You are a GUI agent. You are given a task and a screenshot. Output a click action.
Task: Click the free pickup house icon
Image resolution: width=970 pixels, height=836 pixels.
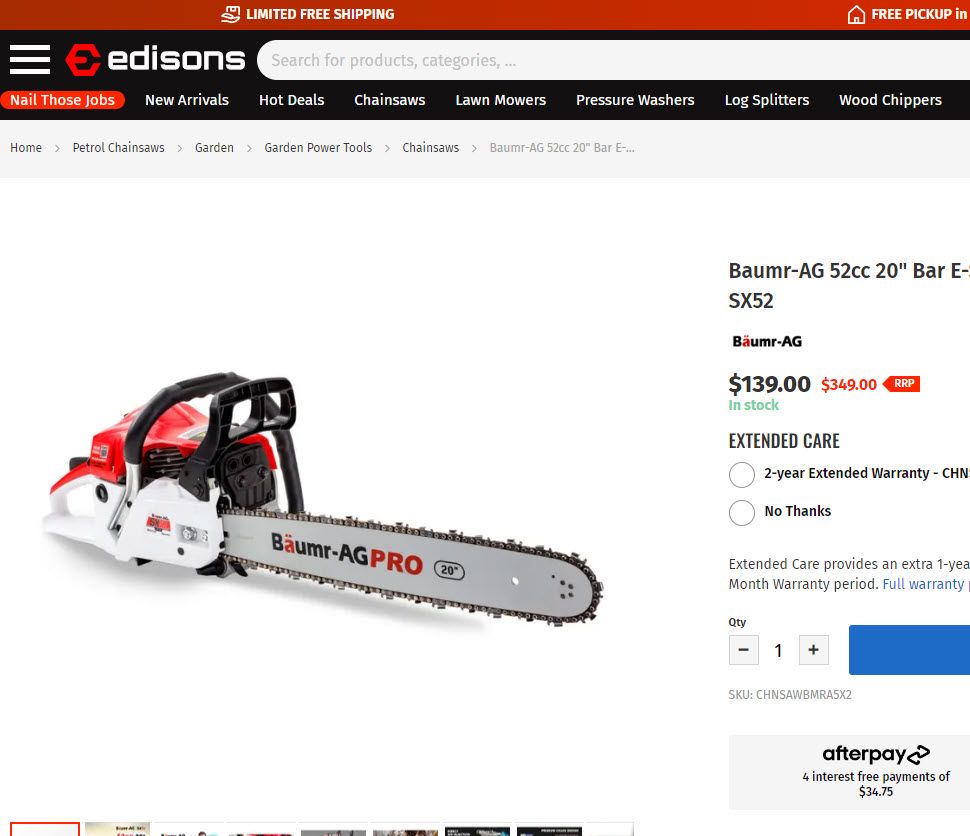pos(856,14)
